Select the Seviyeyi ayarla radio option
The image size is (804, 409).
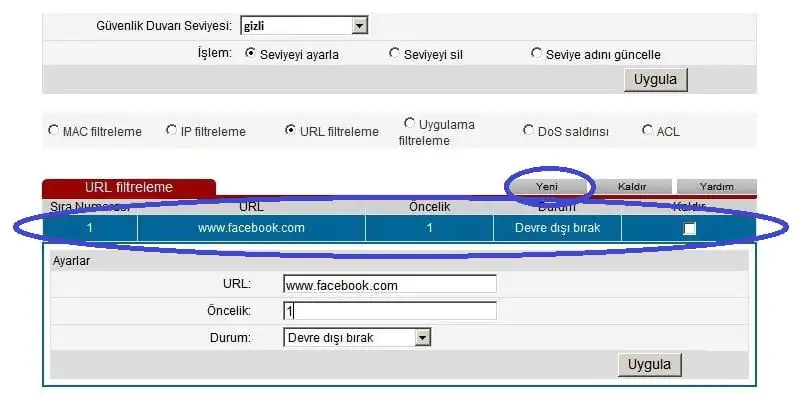[x=250, y=53]
